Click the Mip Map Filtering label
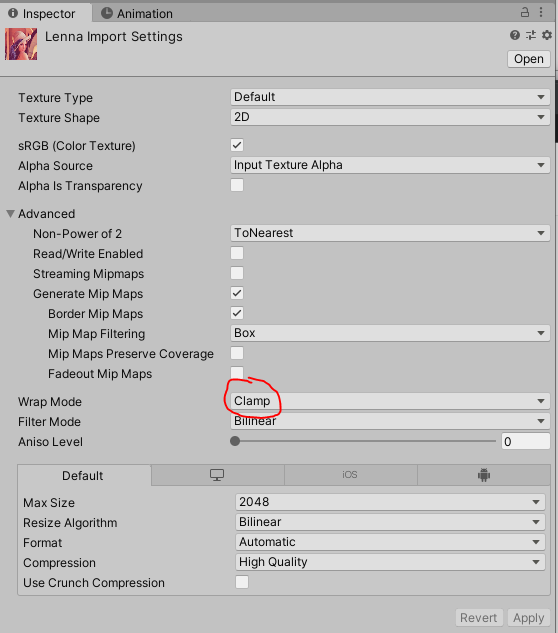The image size is (558, 633). (96, 334)
